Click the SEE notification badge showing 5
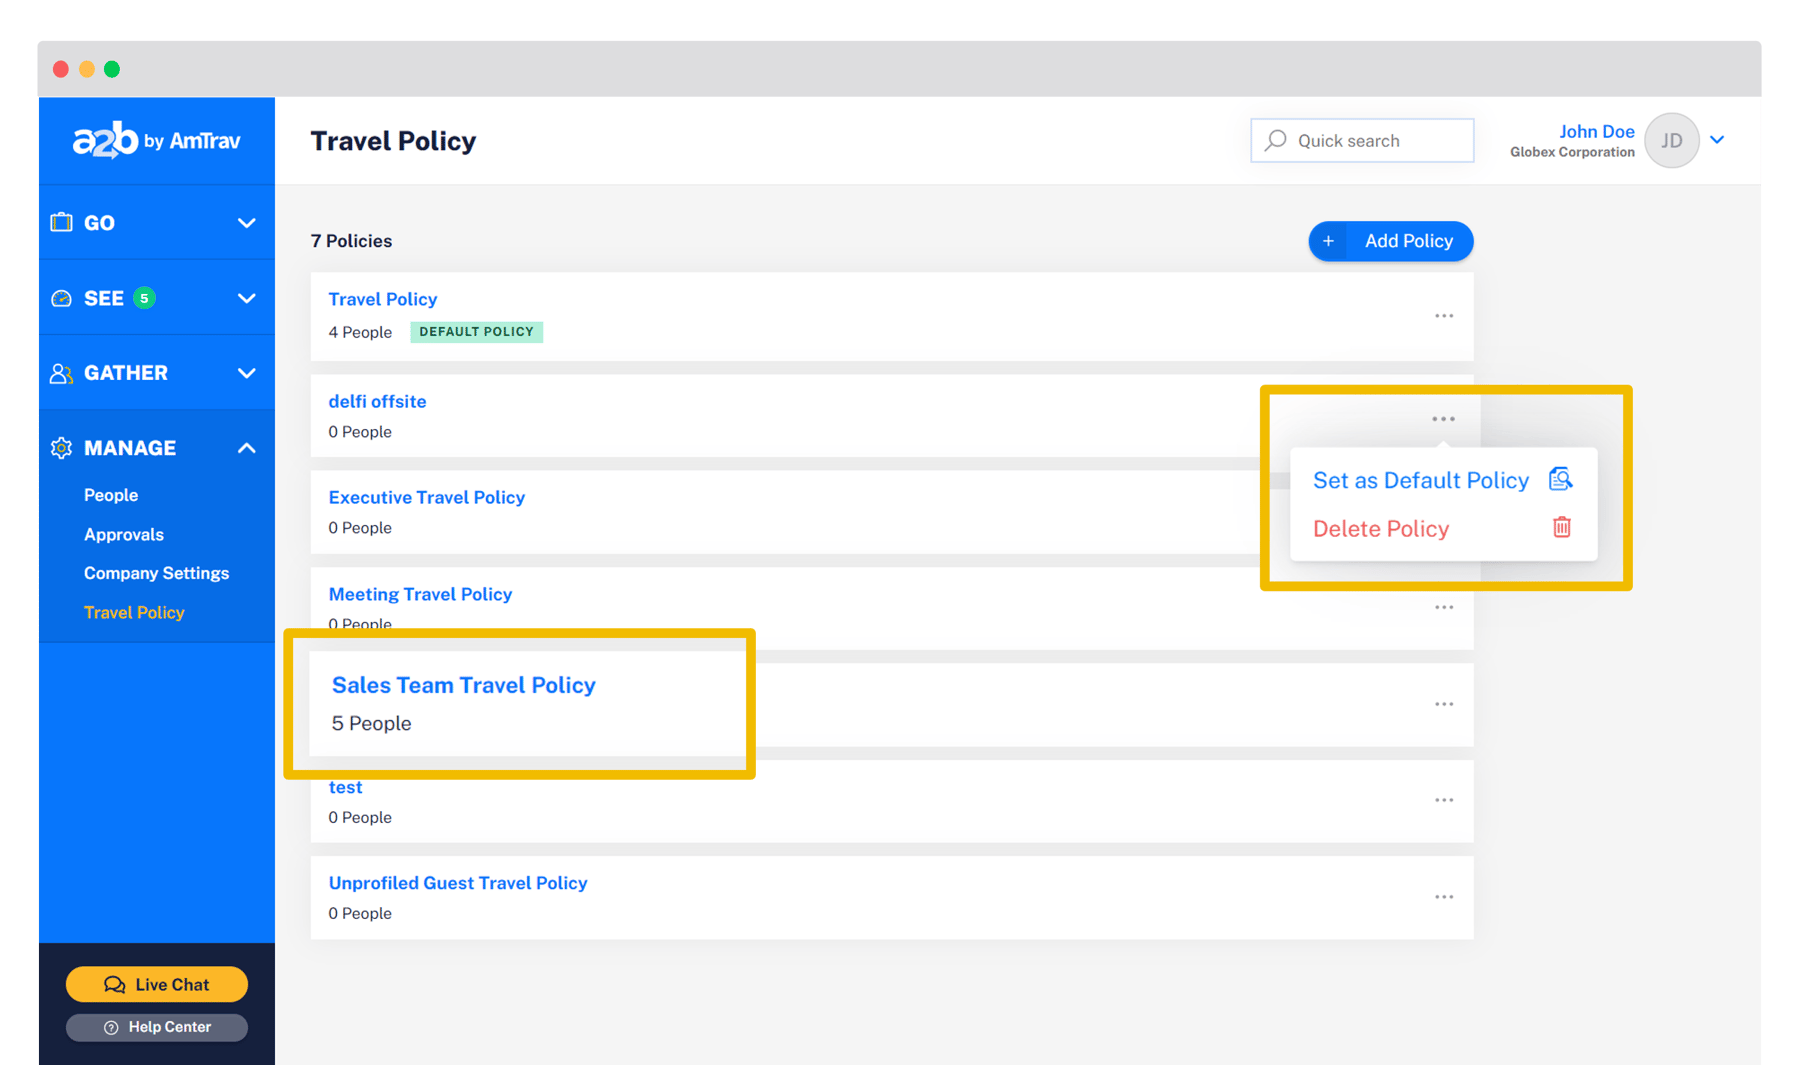The image size is (1800, 1065). [144, 297]
